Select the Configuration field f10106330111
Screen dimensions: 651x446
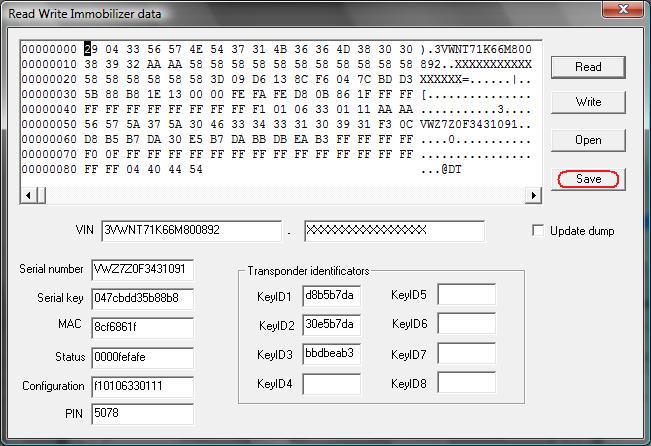pos(142,387)
